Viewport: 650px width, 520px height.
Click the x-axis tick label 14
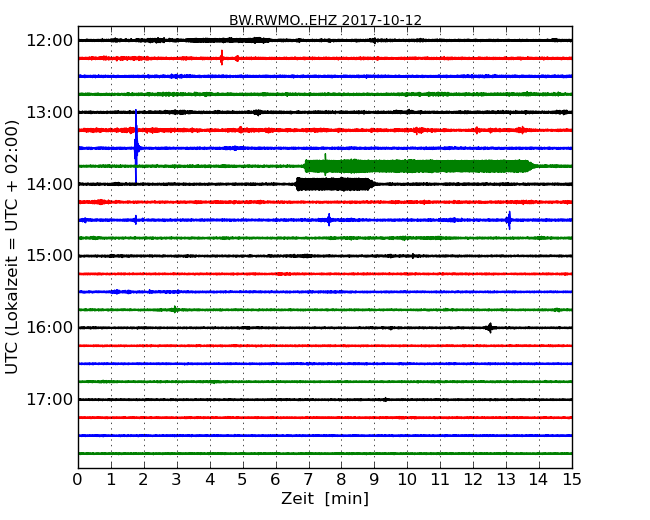[x=539, y=480]
